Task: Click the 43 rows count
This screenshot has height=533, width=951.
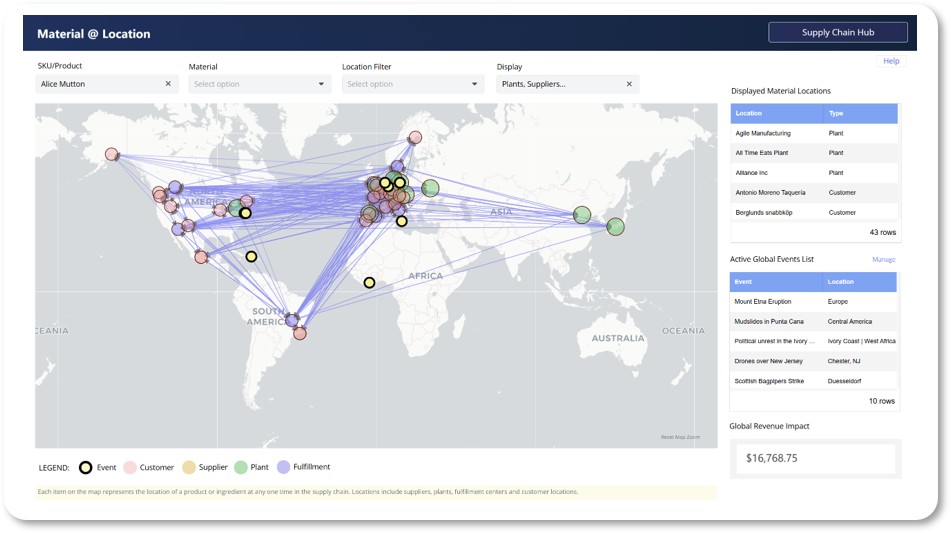Action: [882, 232]
